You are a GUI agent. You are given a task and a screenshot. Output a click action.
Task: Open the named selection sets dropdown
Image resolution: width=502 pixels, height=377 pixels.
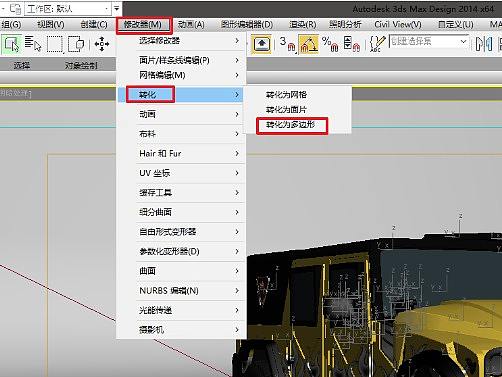coord(429,42)
